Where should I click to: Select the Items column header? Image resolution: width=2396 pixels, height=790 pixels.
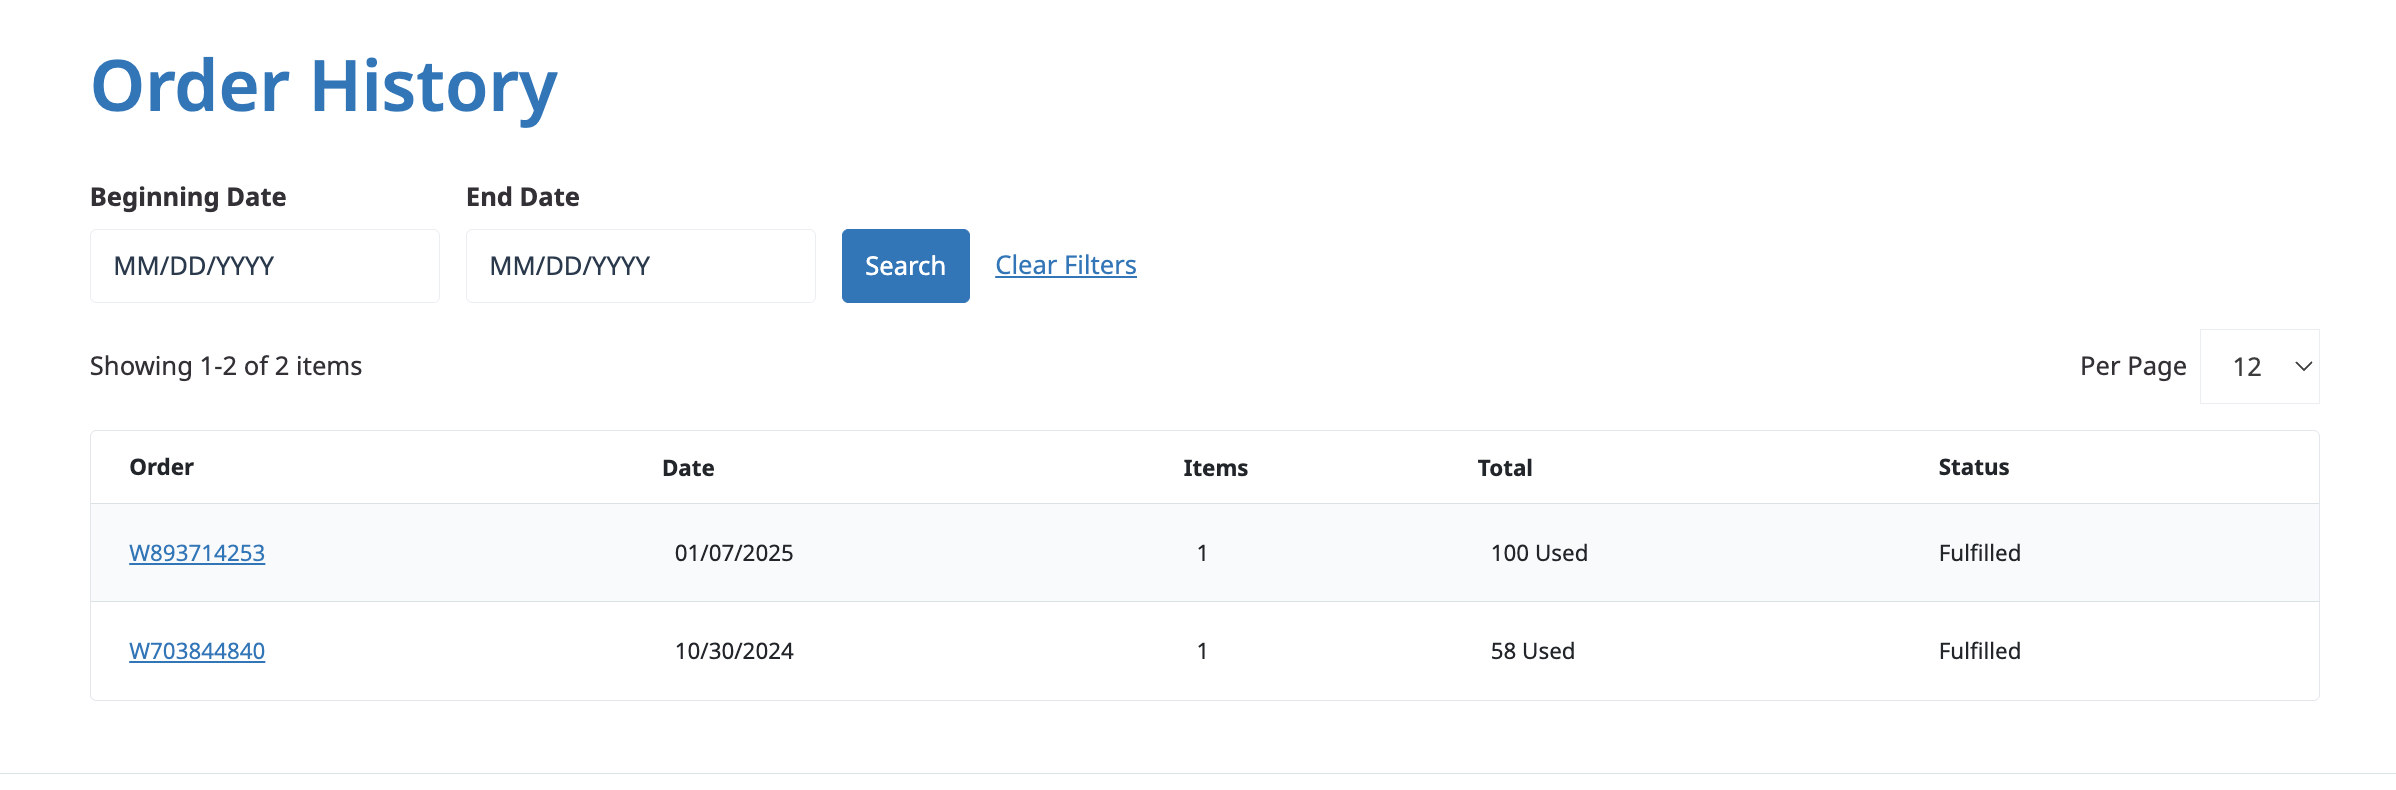coord(1215,468)
